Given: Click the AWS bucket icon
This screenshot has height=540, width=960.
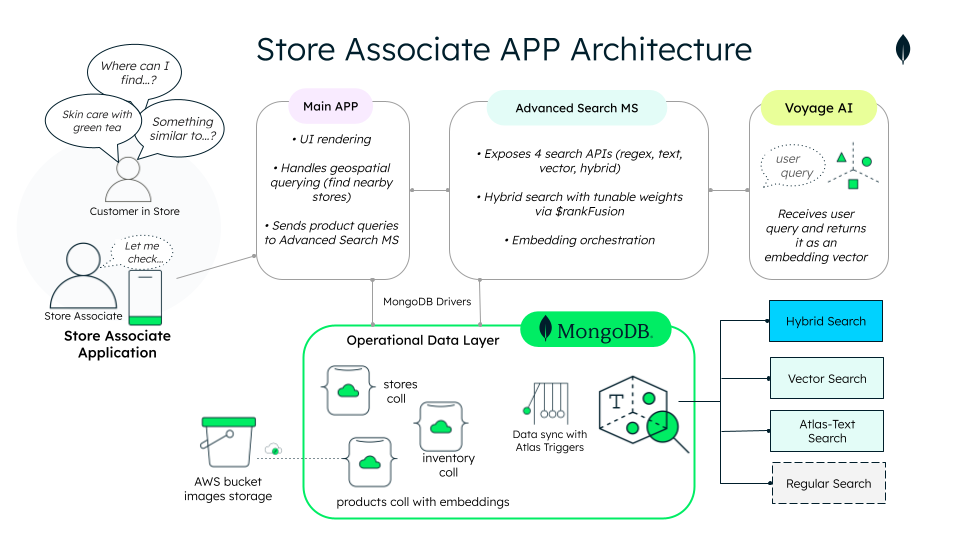Looking at the screenshot, I should pyautogui.click(x=228, y=442).
